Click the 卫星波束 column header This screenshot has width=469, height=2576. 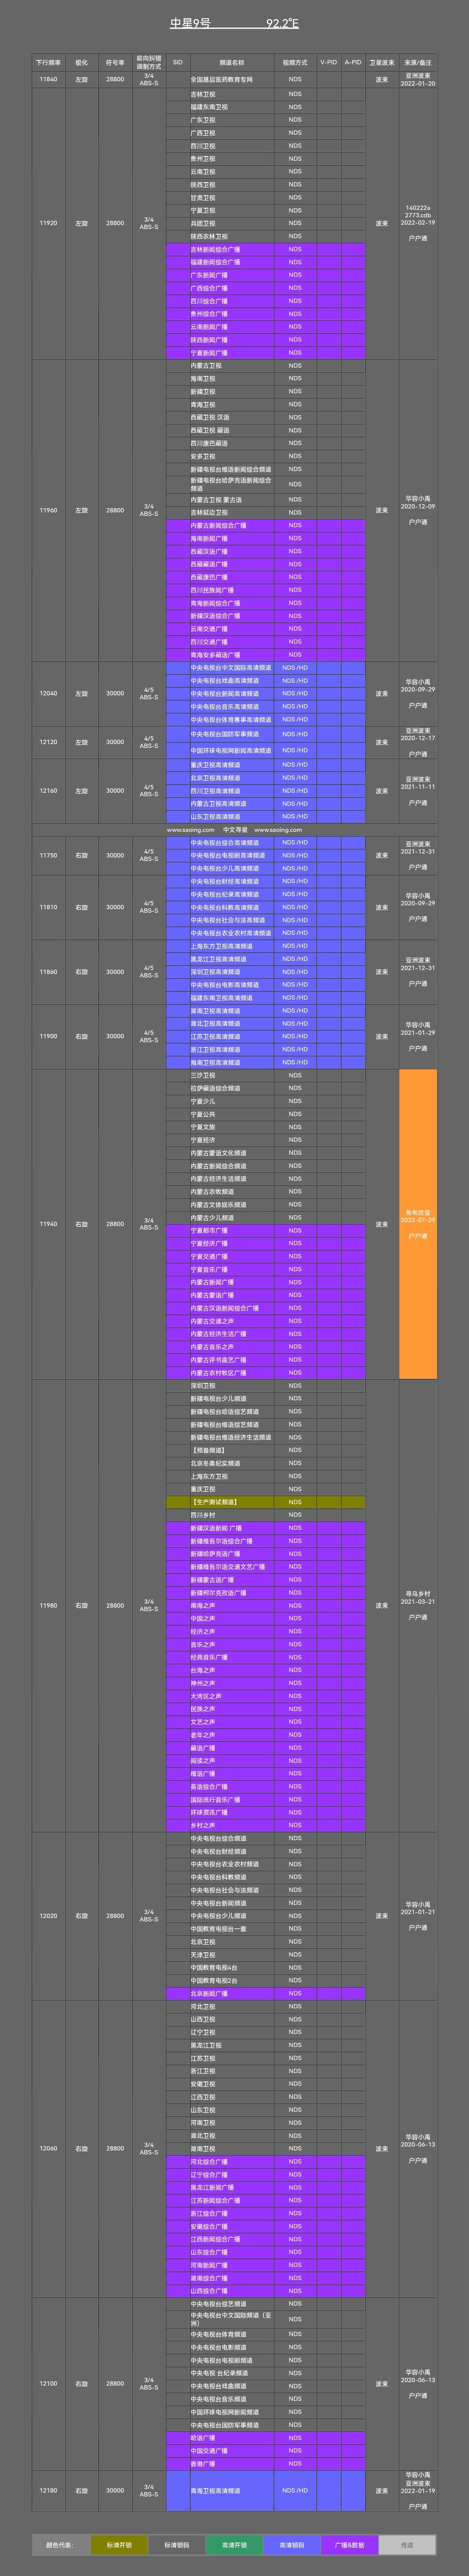click(x=382, y=62)
